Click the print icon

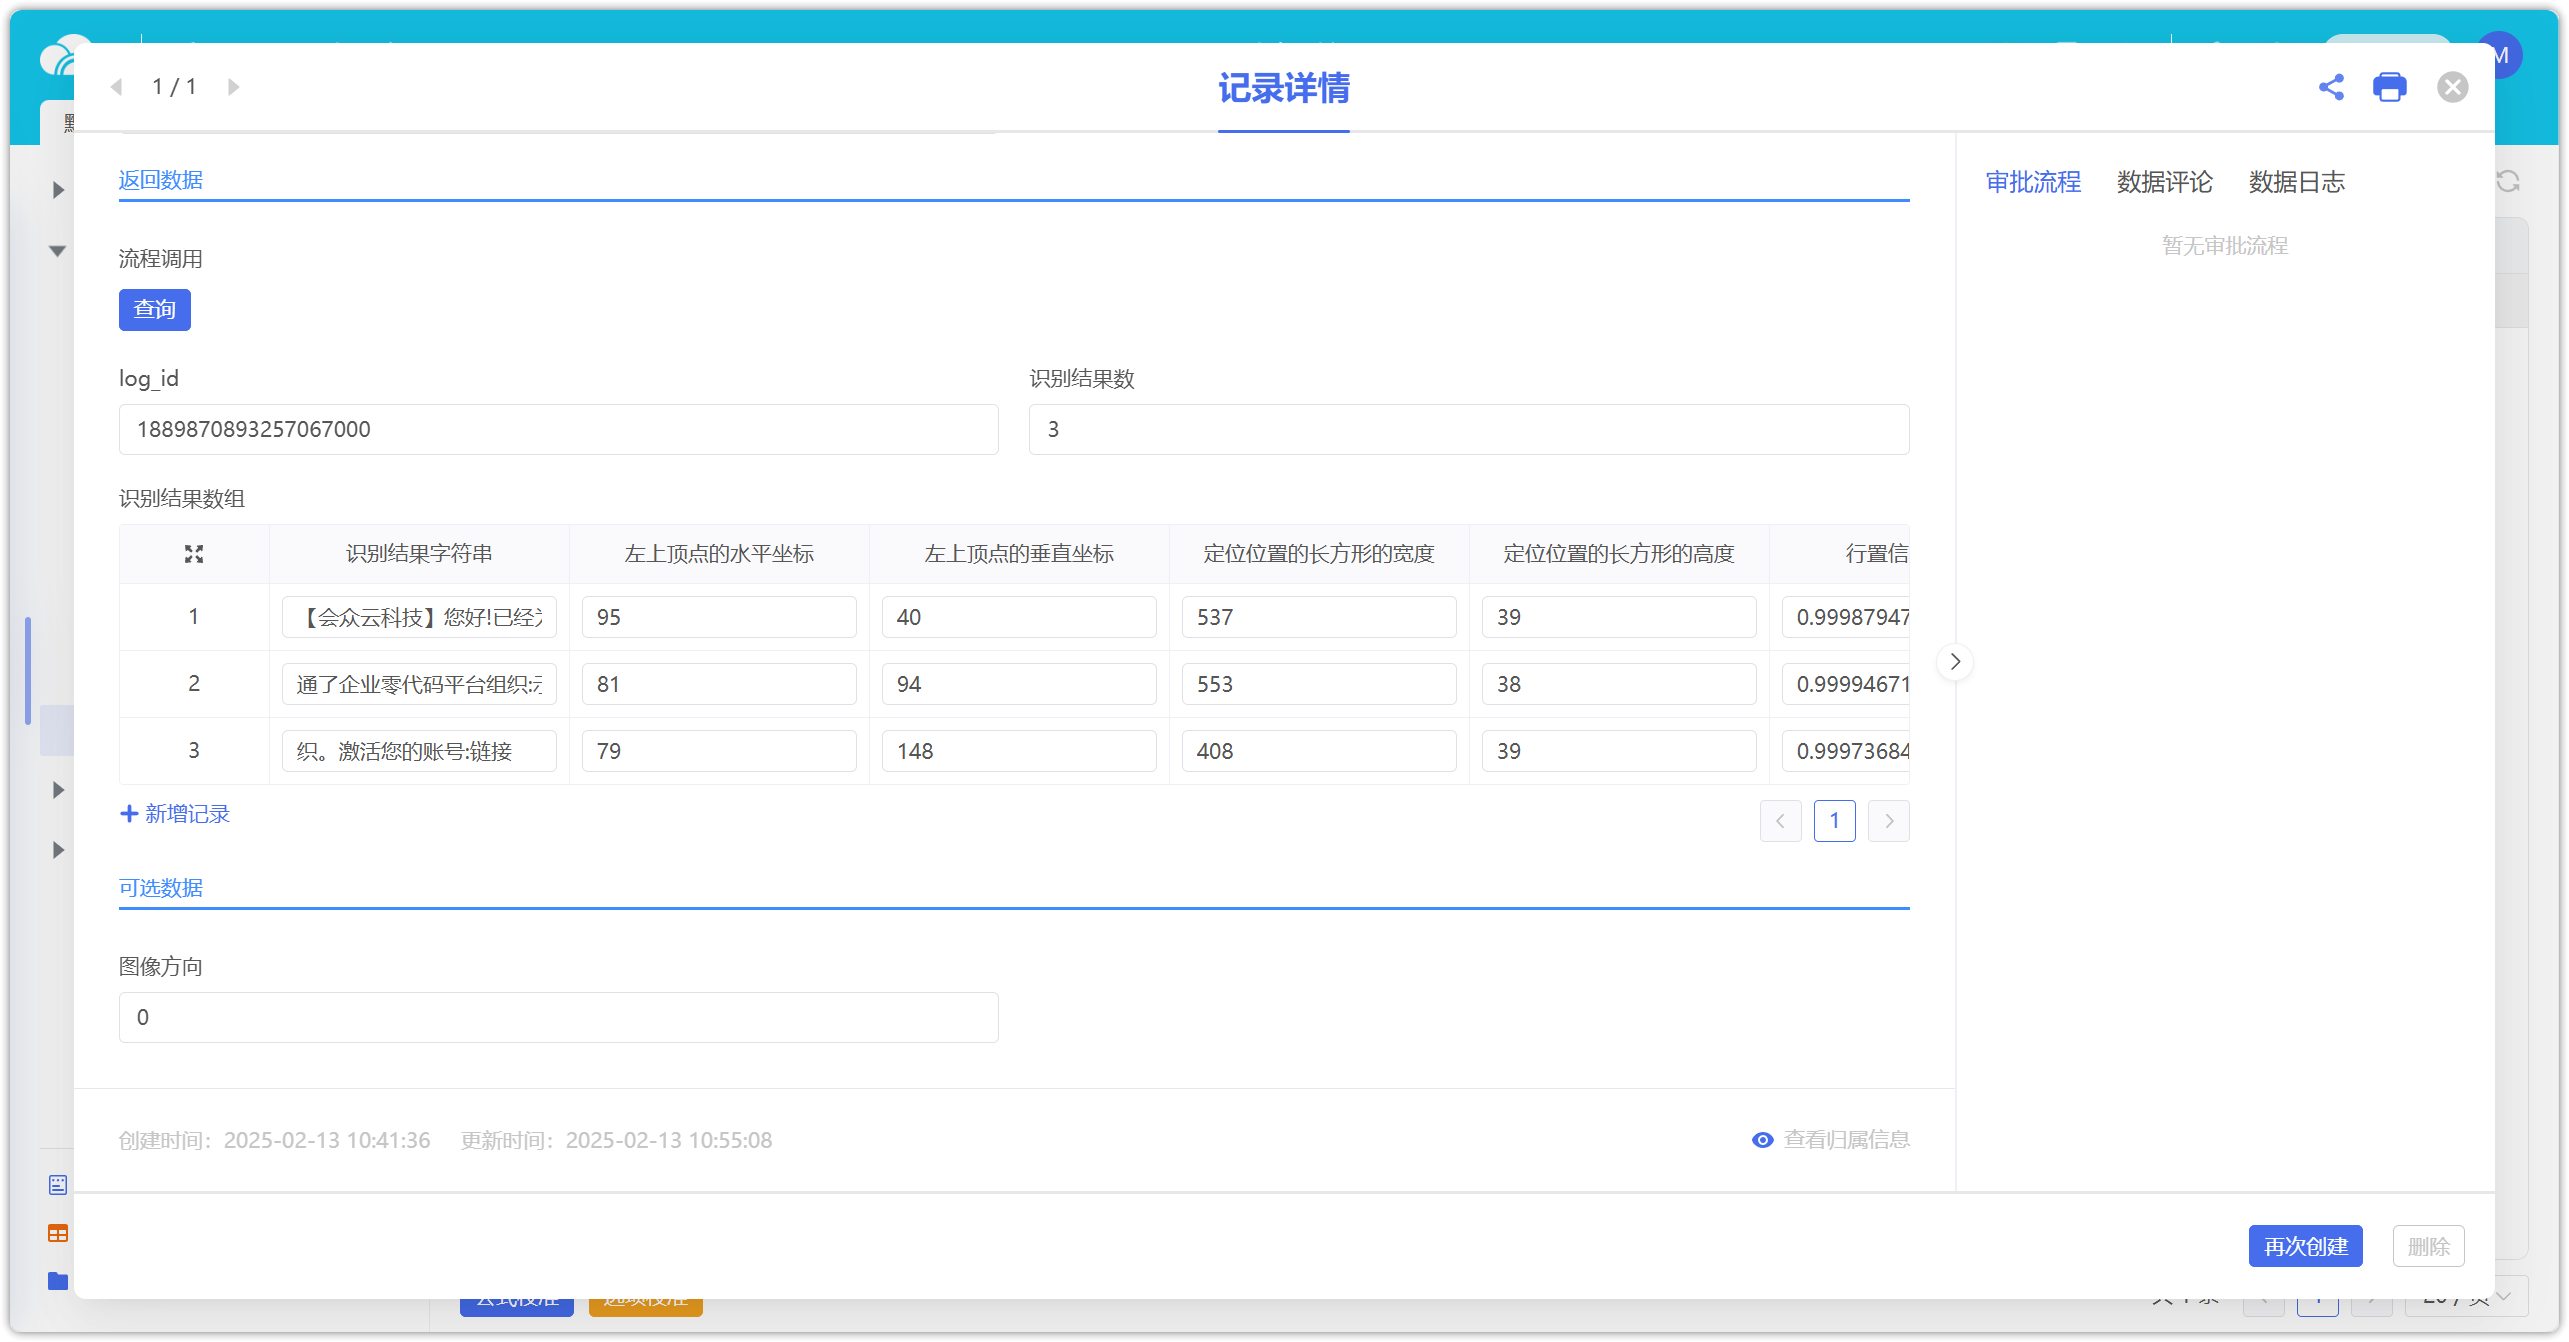tap(2390, 87)
